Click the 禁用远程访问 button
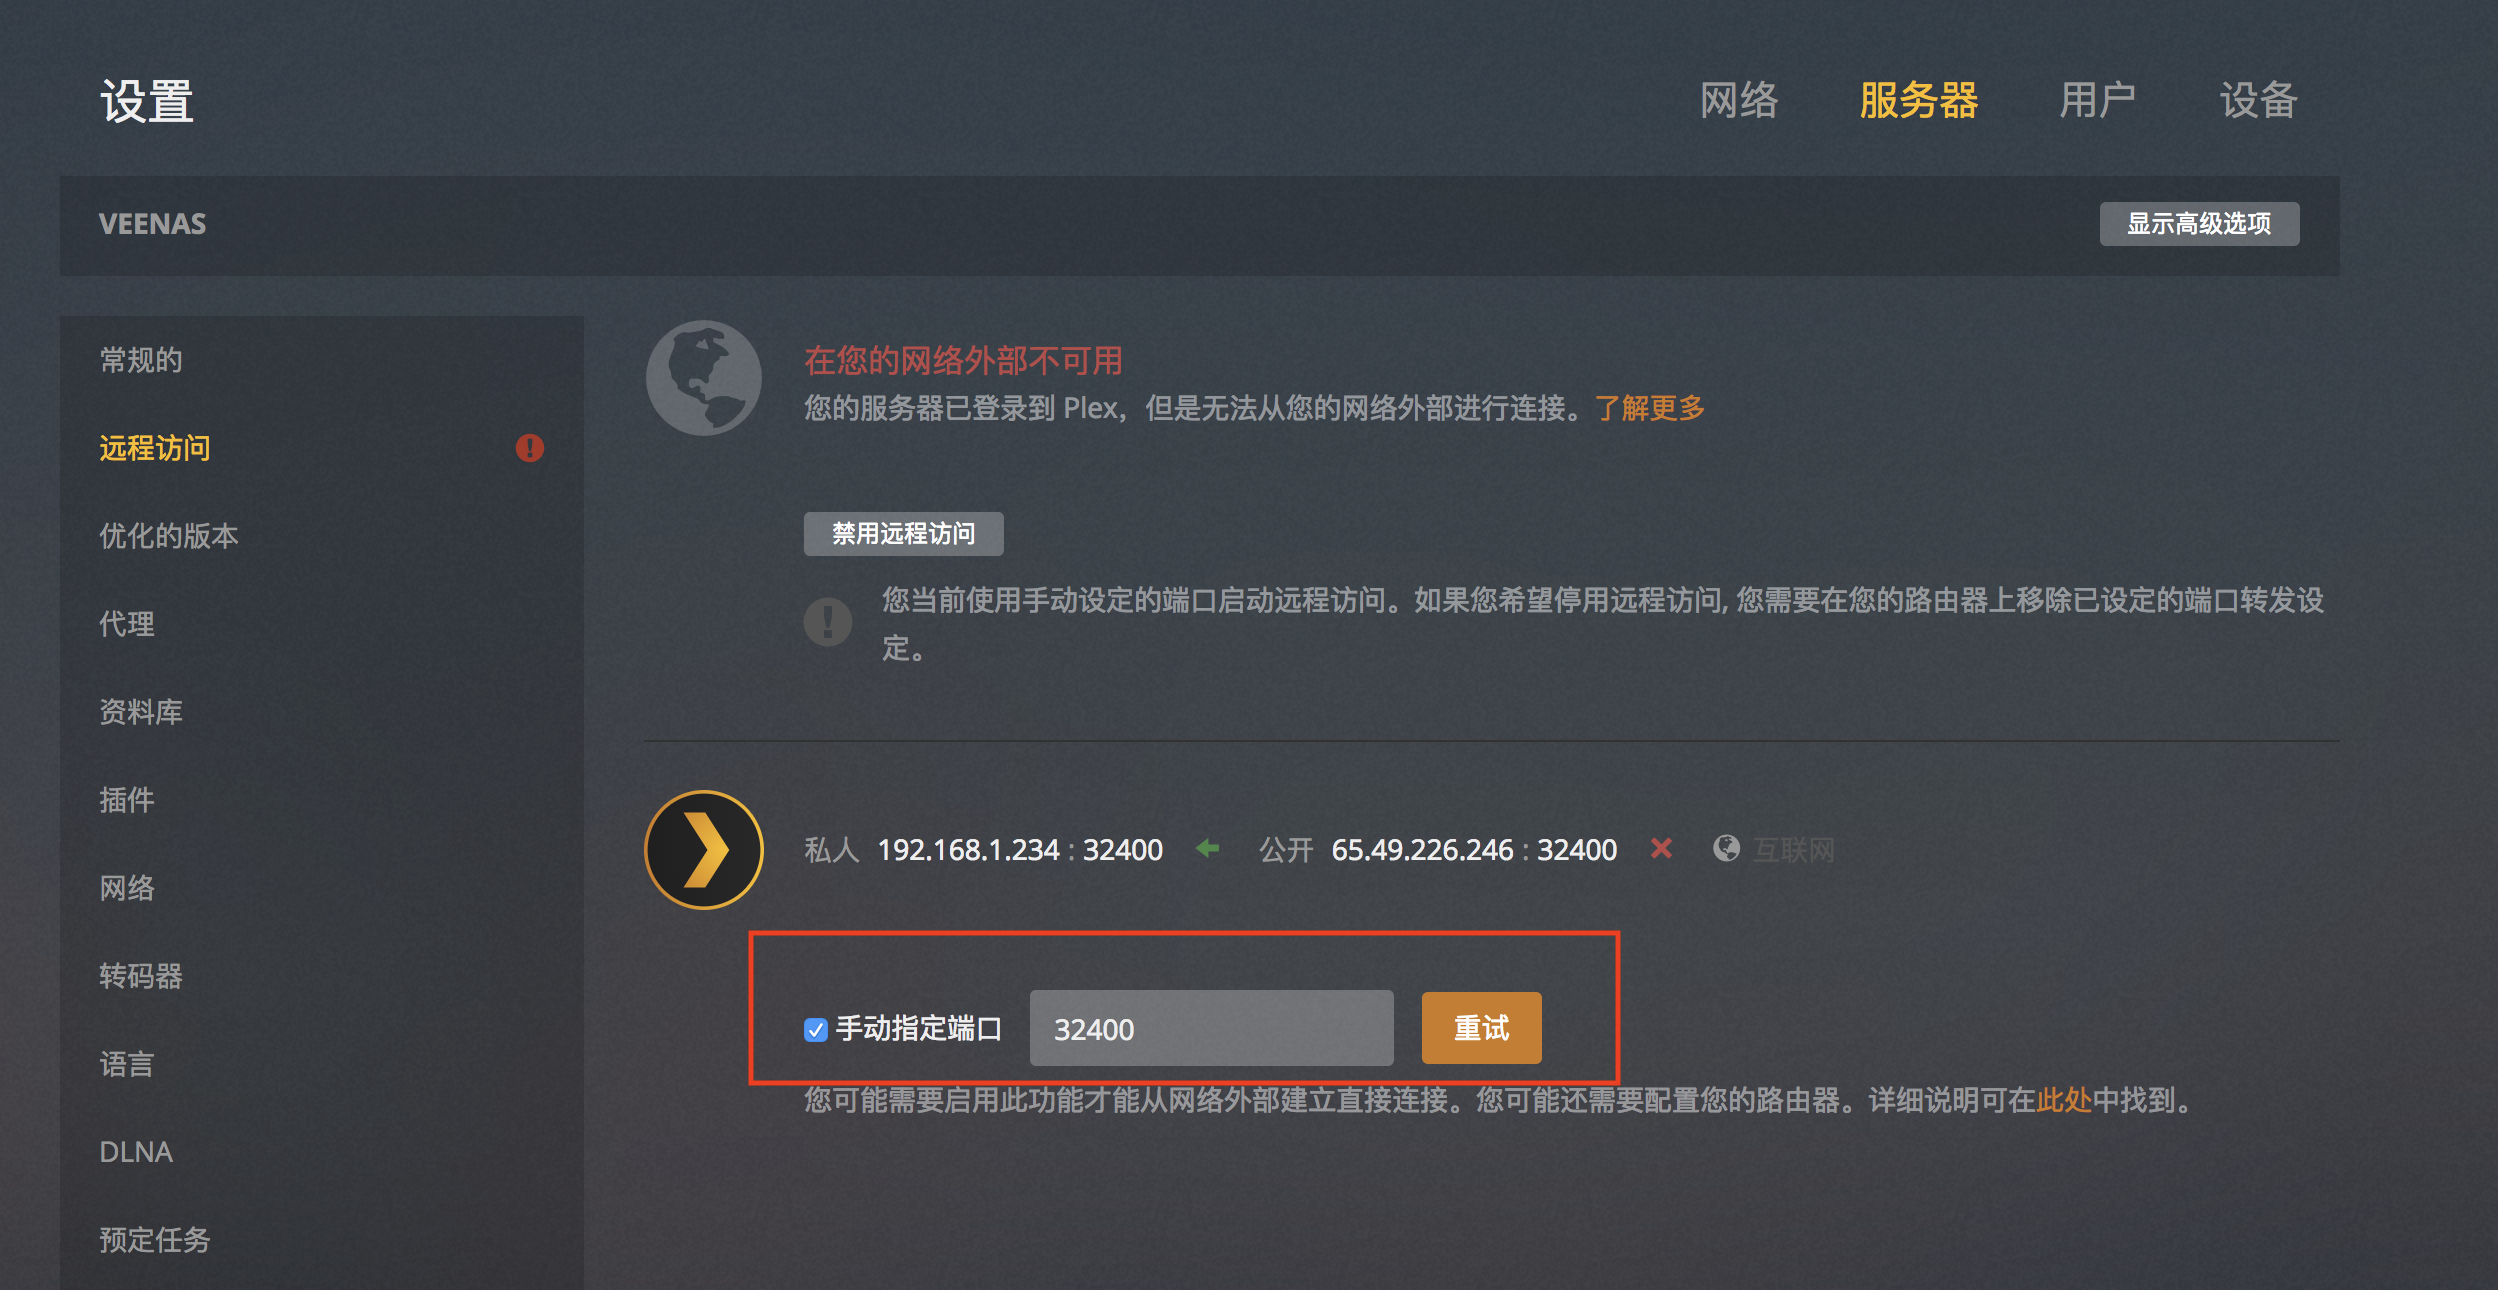Viewport: 2498px width, 1290px height. point(903,534)
